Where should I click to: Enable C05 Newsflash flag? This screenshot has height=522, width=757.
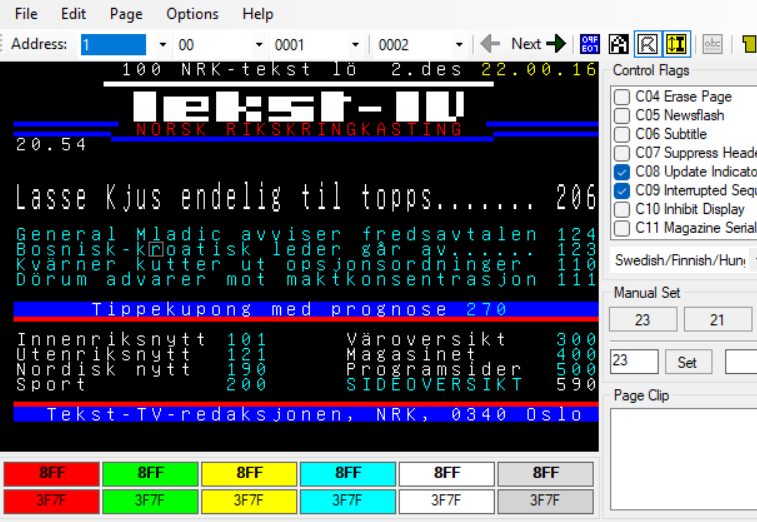click(x=622, y=115)
